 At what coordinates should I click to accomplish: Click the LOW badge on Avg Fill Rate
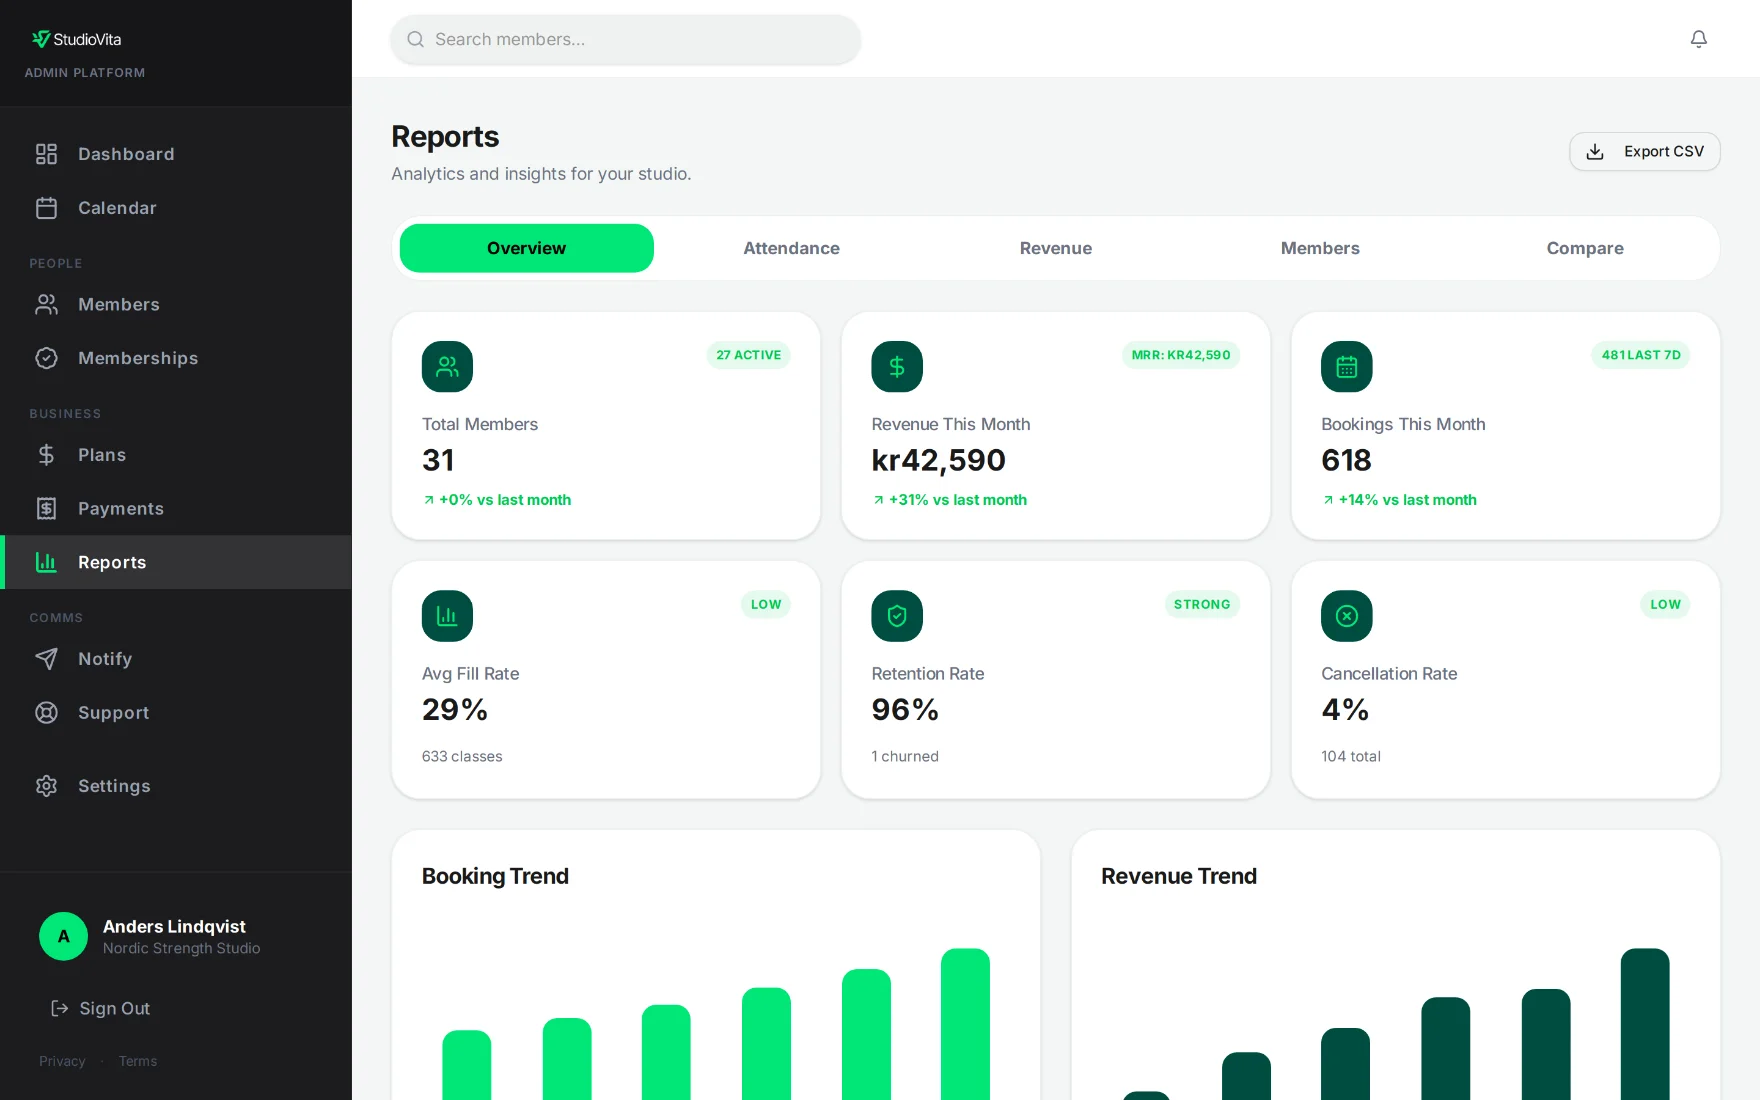pos(766,604)
